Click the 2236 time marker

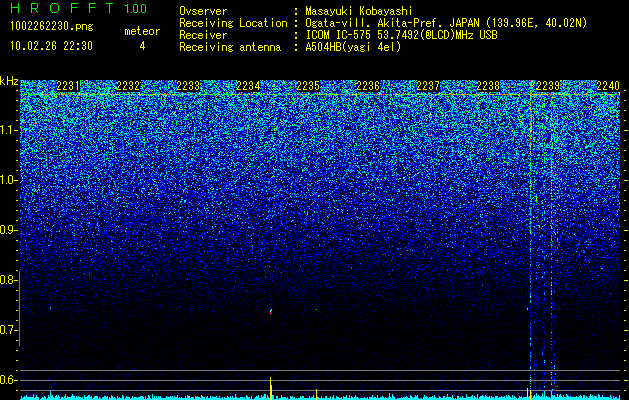[x=368, y=86]
